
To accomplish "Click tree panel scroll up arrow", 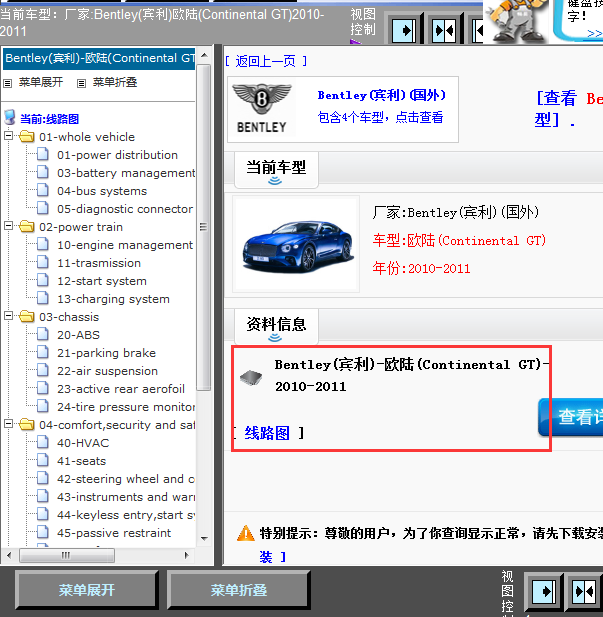I will click(204, 55).
